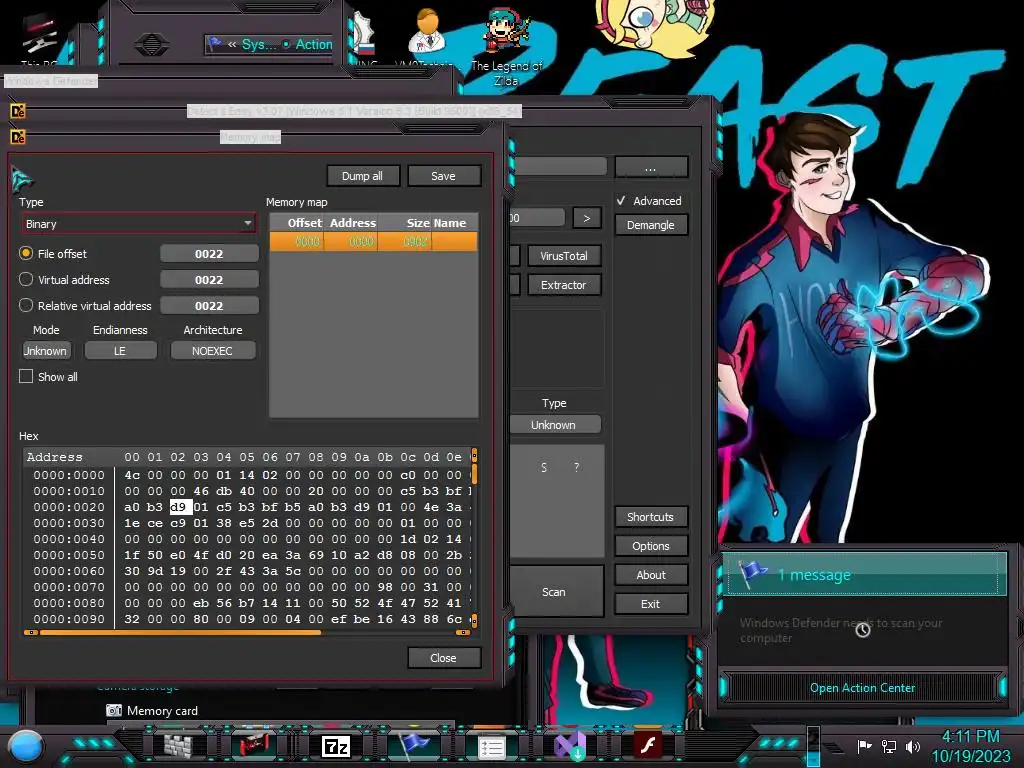Click the VirusTotal button

point(564,256)
